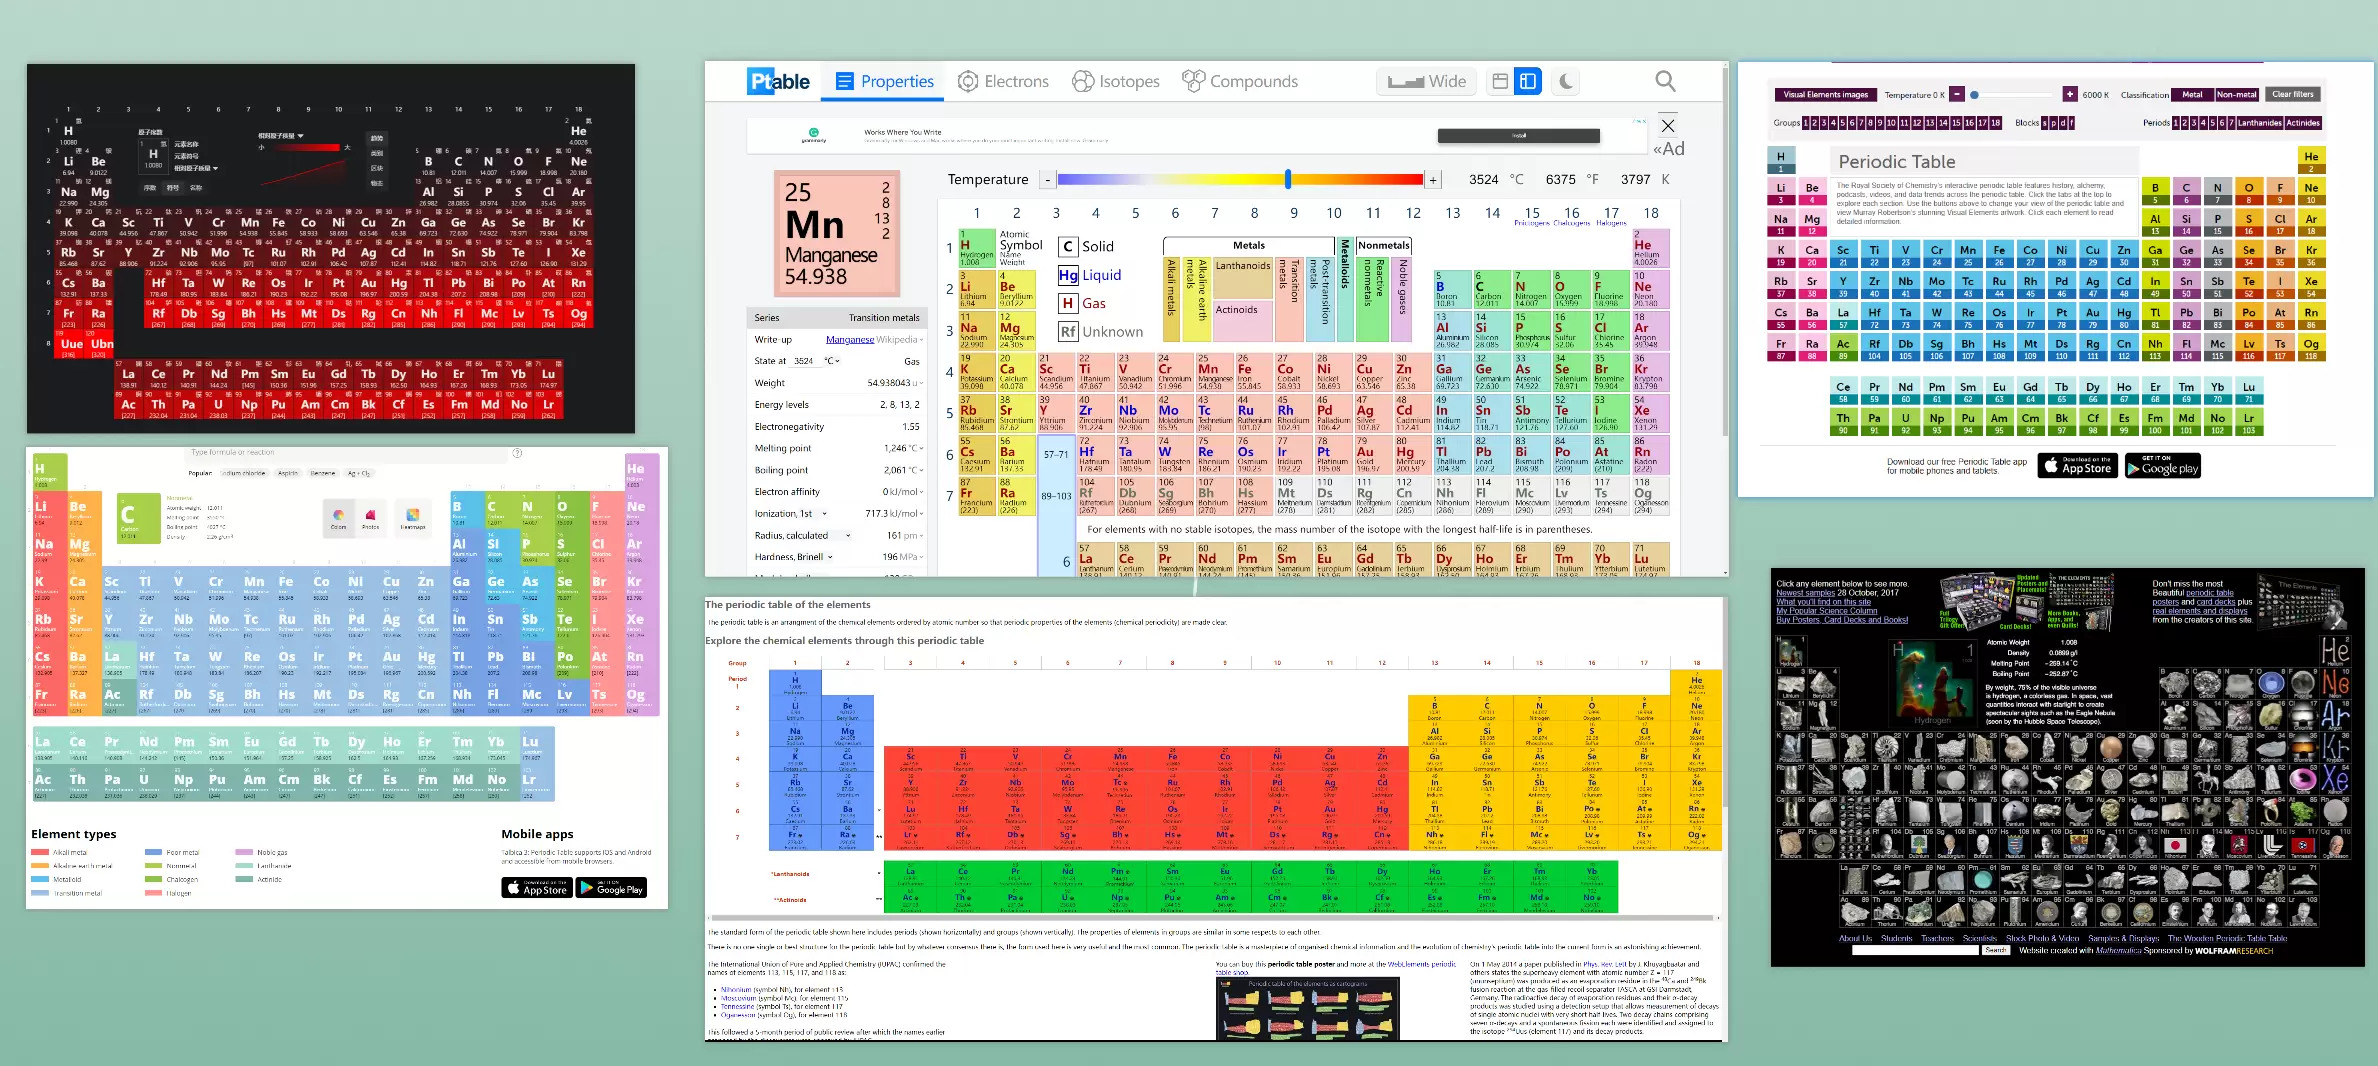Click the Clear filters button

(2293, 95)
